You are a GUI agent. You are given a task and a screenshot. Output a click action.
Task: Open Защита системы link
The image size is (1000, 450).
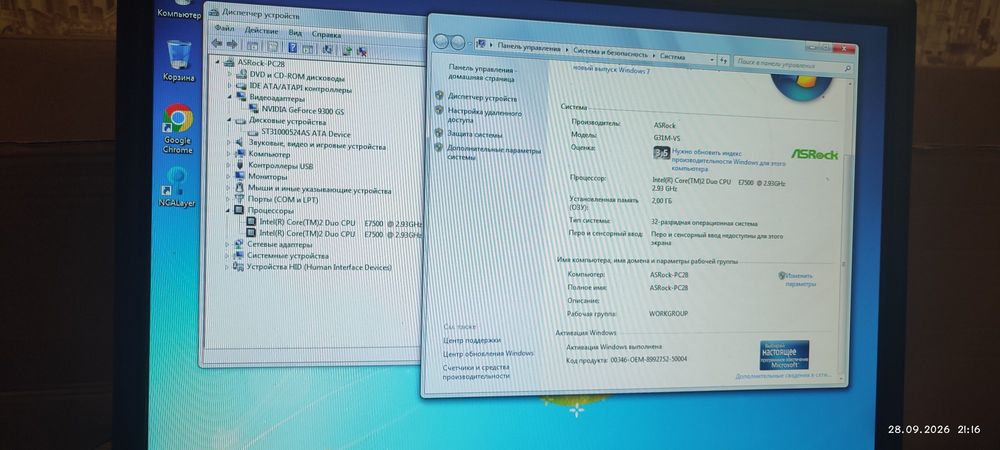(474, 134)
